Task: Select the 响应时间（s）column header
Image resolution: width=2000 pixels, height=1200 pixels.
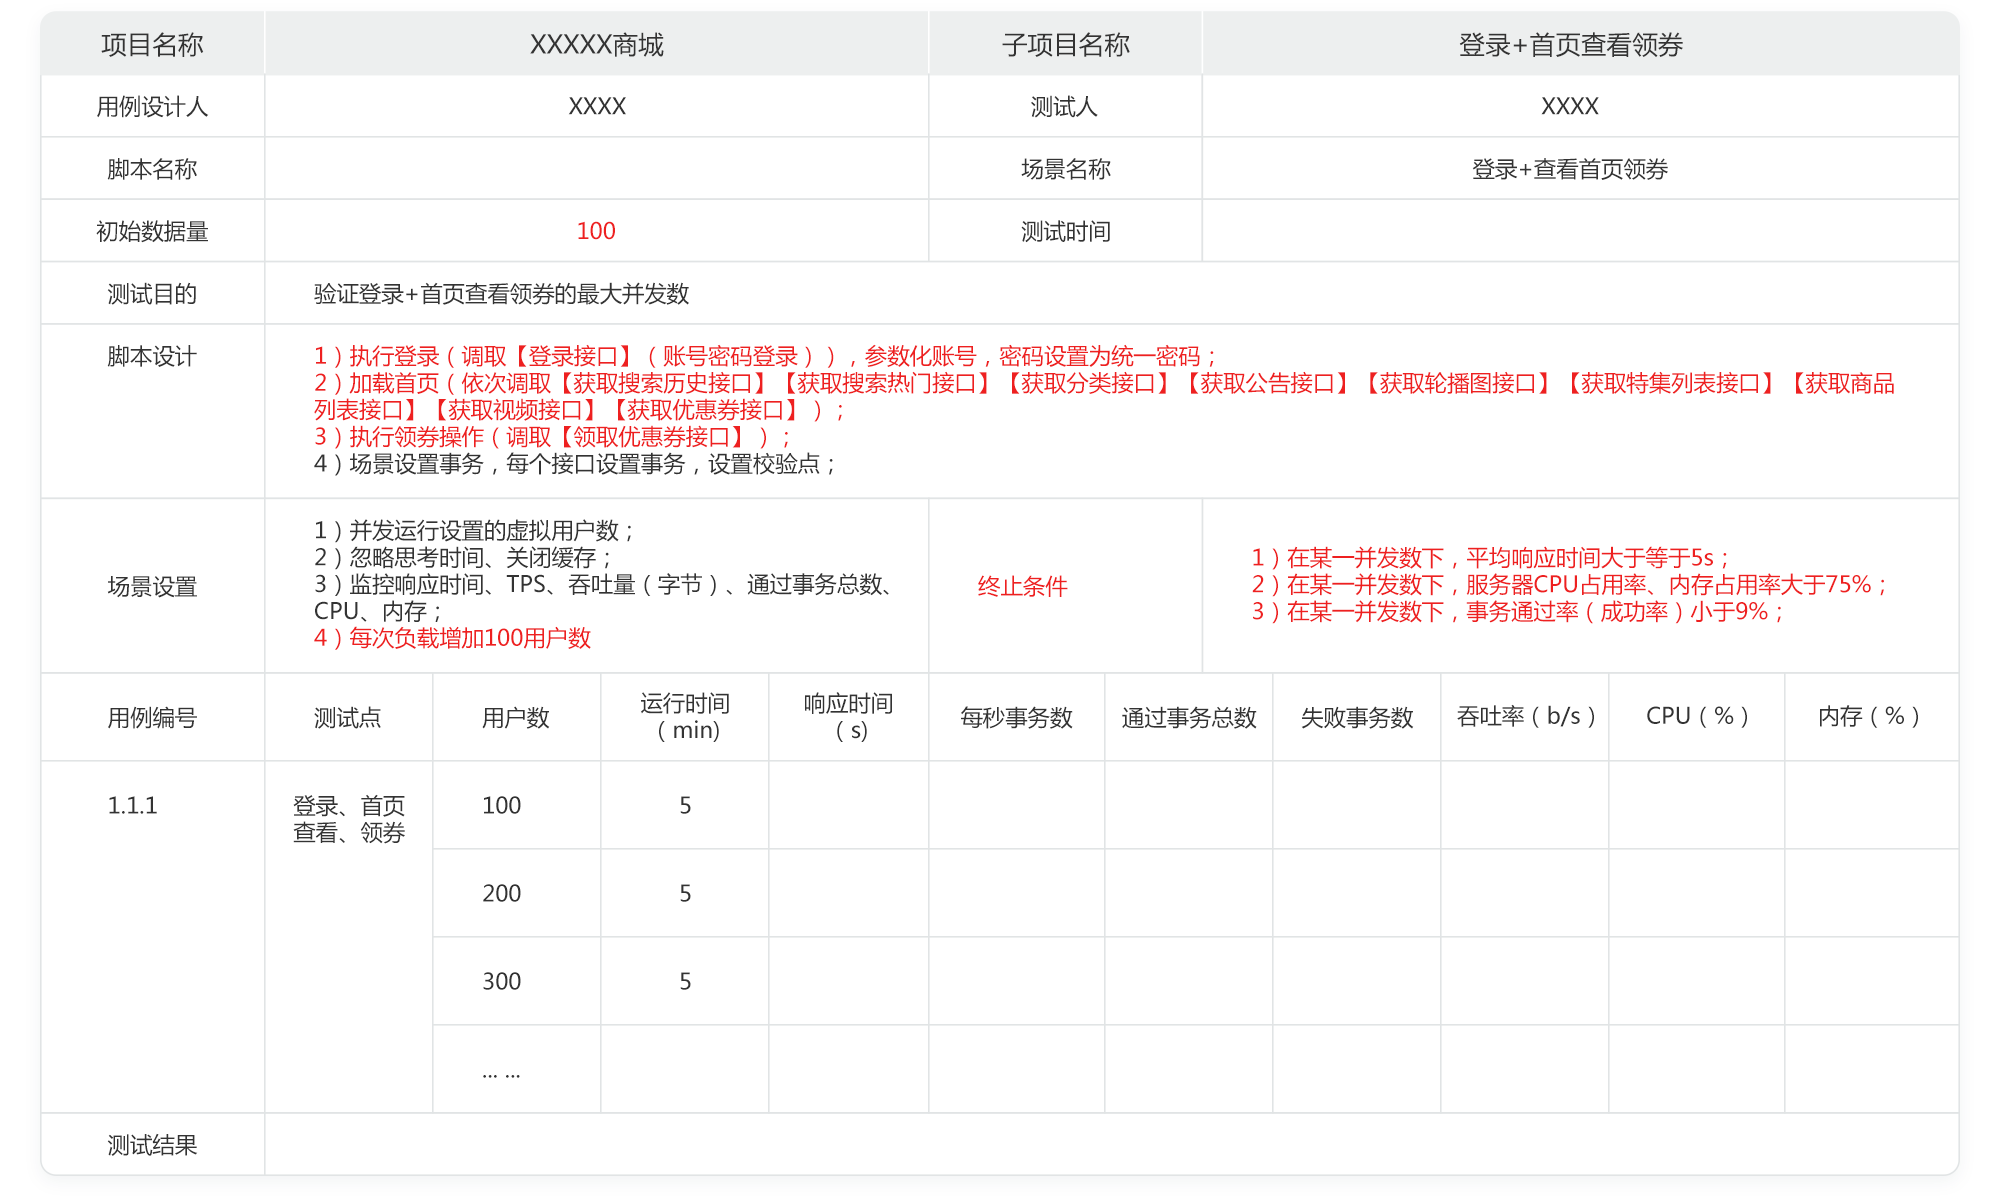Action: [848, 717]
